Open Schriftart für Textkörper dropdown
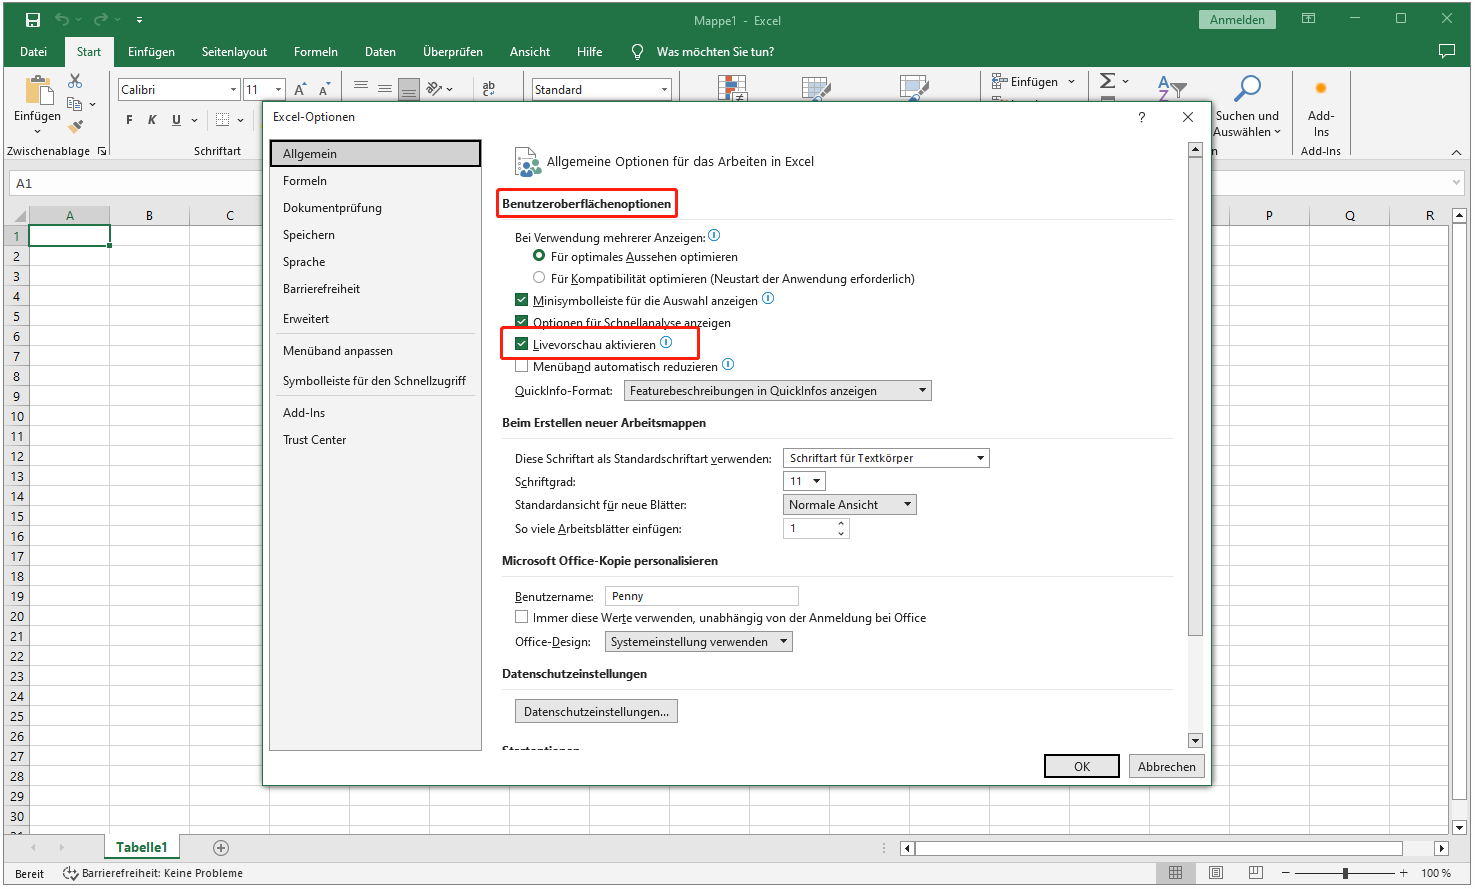Screen dimensions: 1475x889 (886, 458)
